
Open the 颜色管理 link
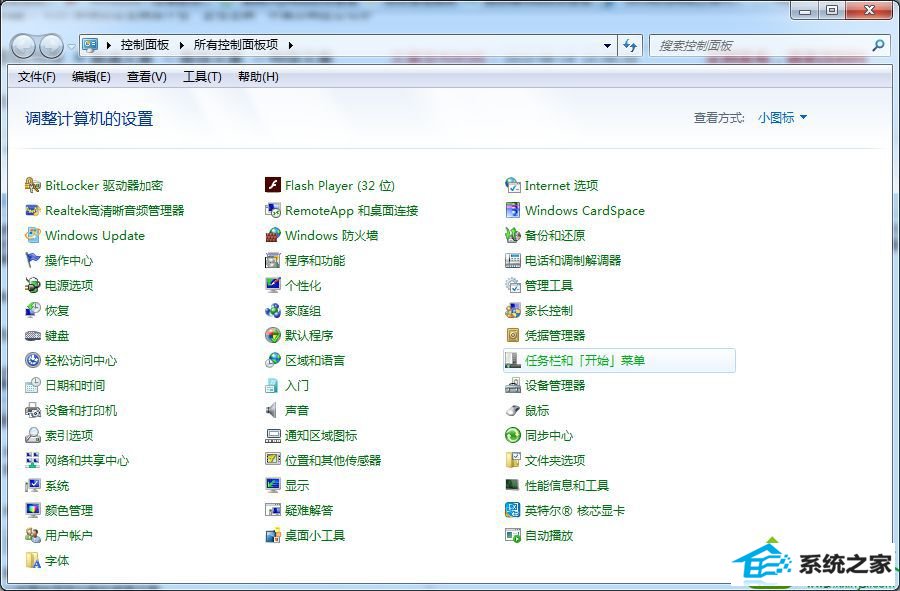69,510
